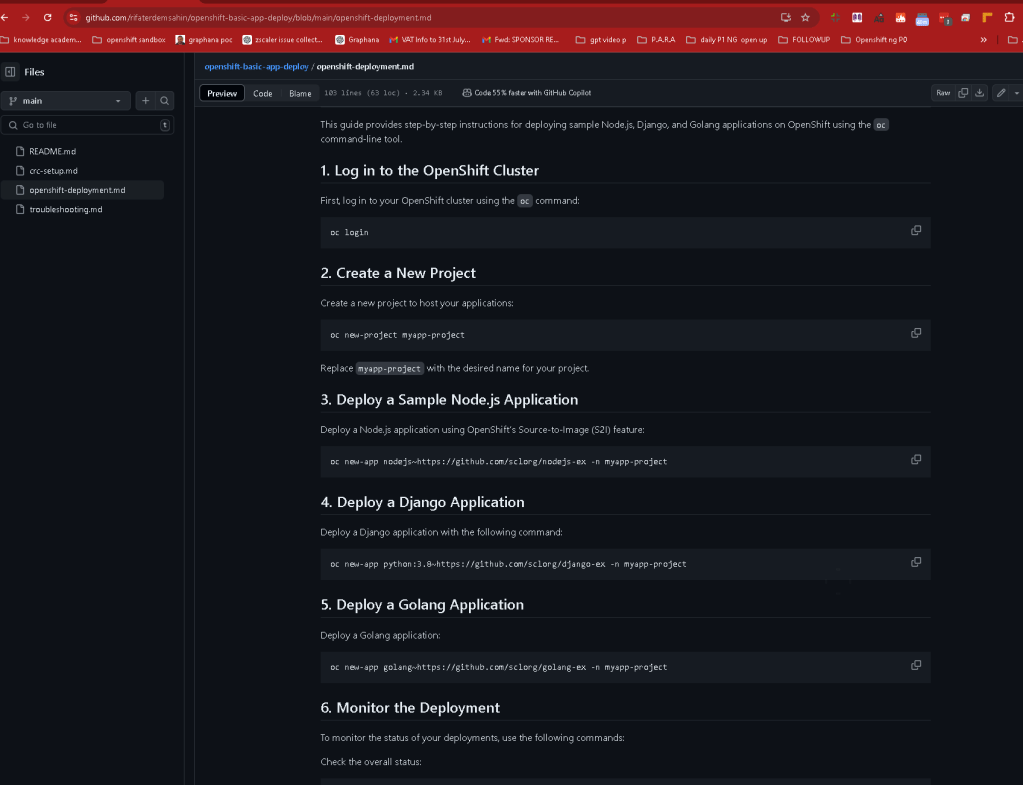Show more bookmarks chevron

983,40
